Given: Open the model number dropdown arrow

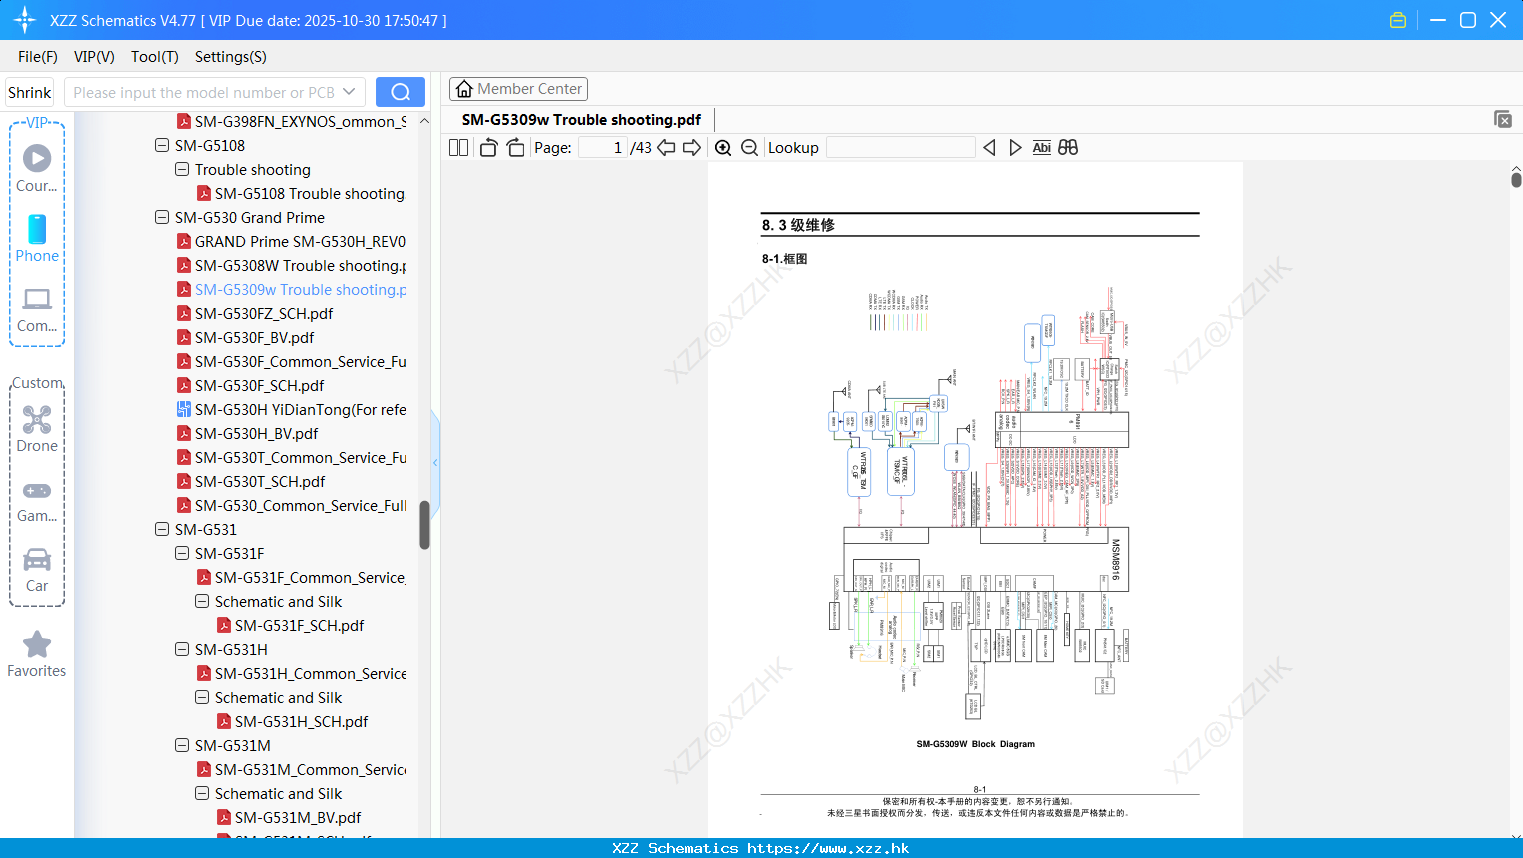Looking at the screenshot, I should (349, 92).
